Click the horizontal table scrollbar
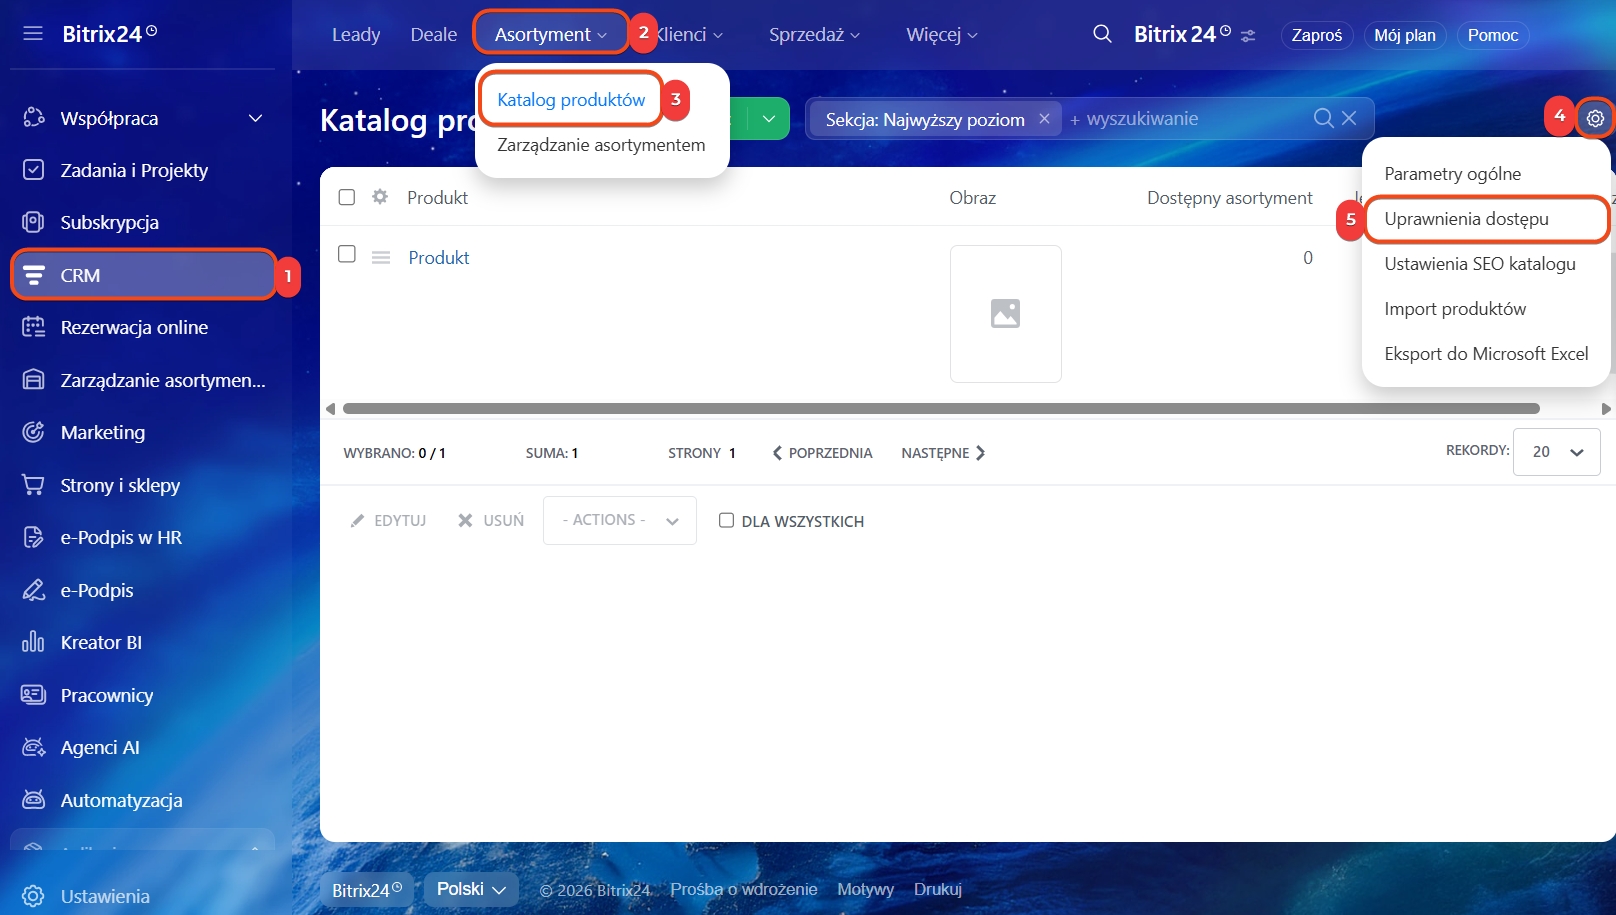Screen dimensions: 1616x915 tap(940, 408)
